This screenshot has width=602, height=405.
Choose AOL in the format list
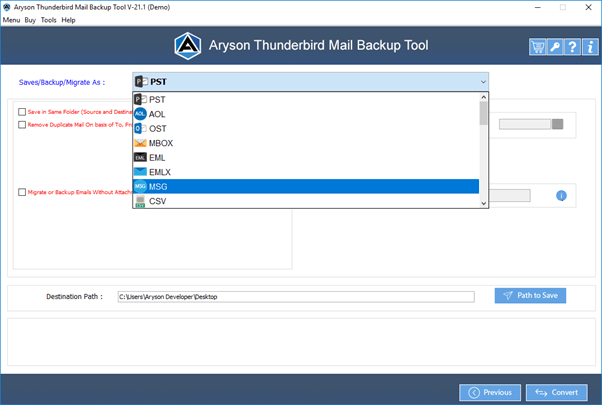[x=306, y=114]
